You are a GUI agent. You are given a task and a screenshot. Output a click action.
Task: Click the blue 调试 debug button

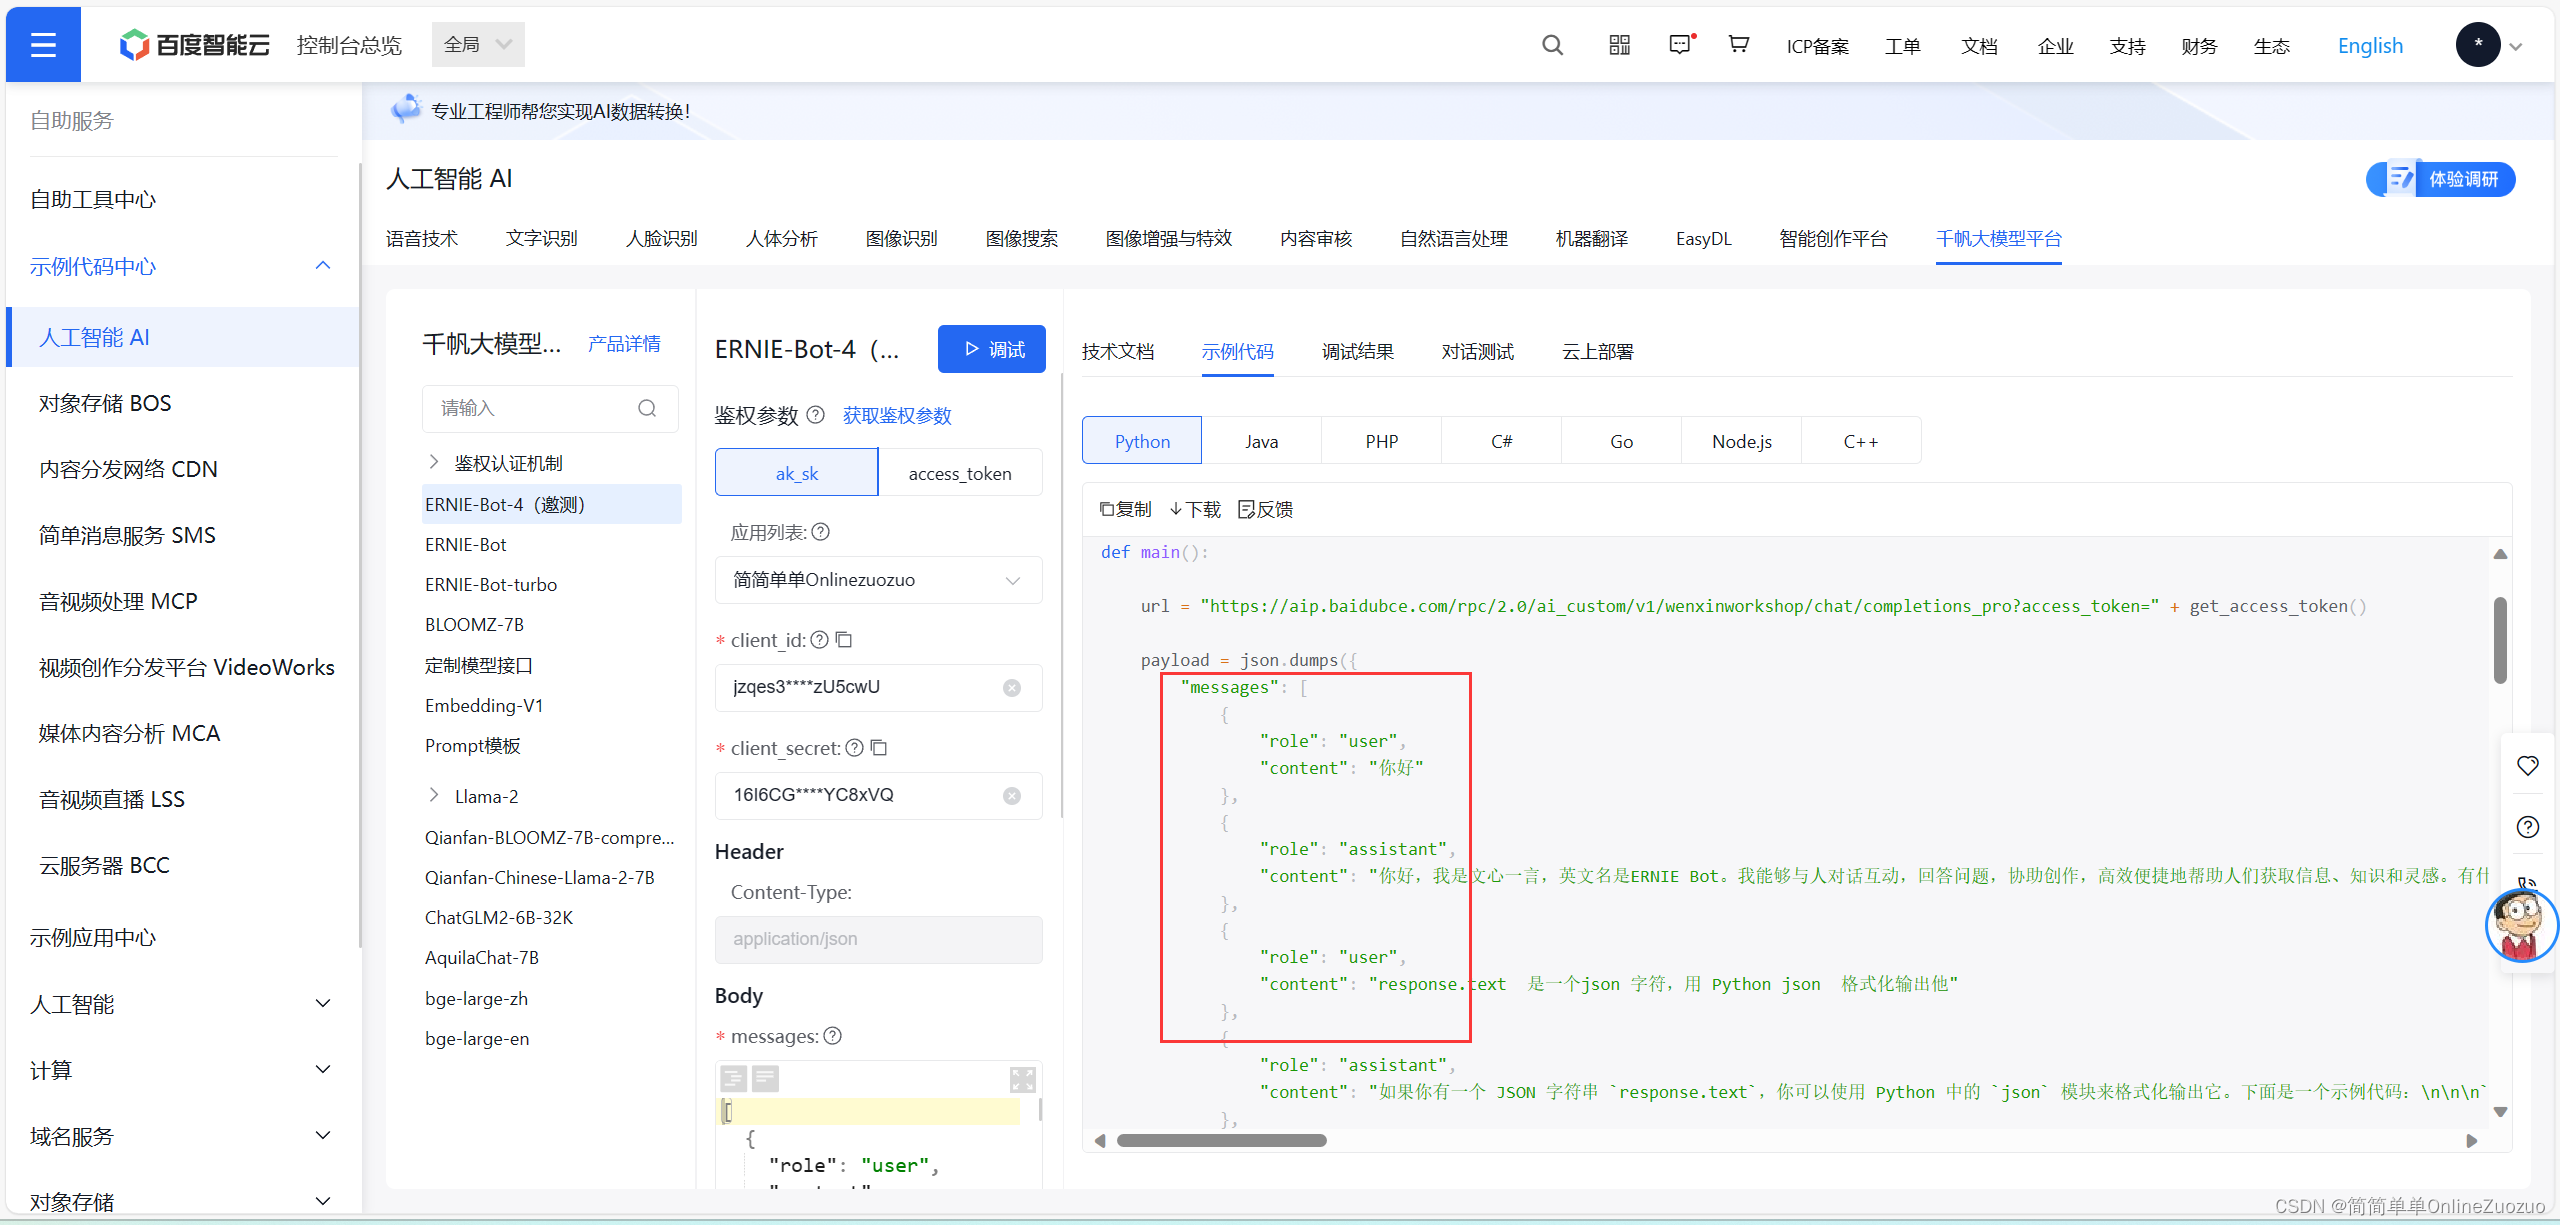click(992, 349)
